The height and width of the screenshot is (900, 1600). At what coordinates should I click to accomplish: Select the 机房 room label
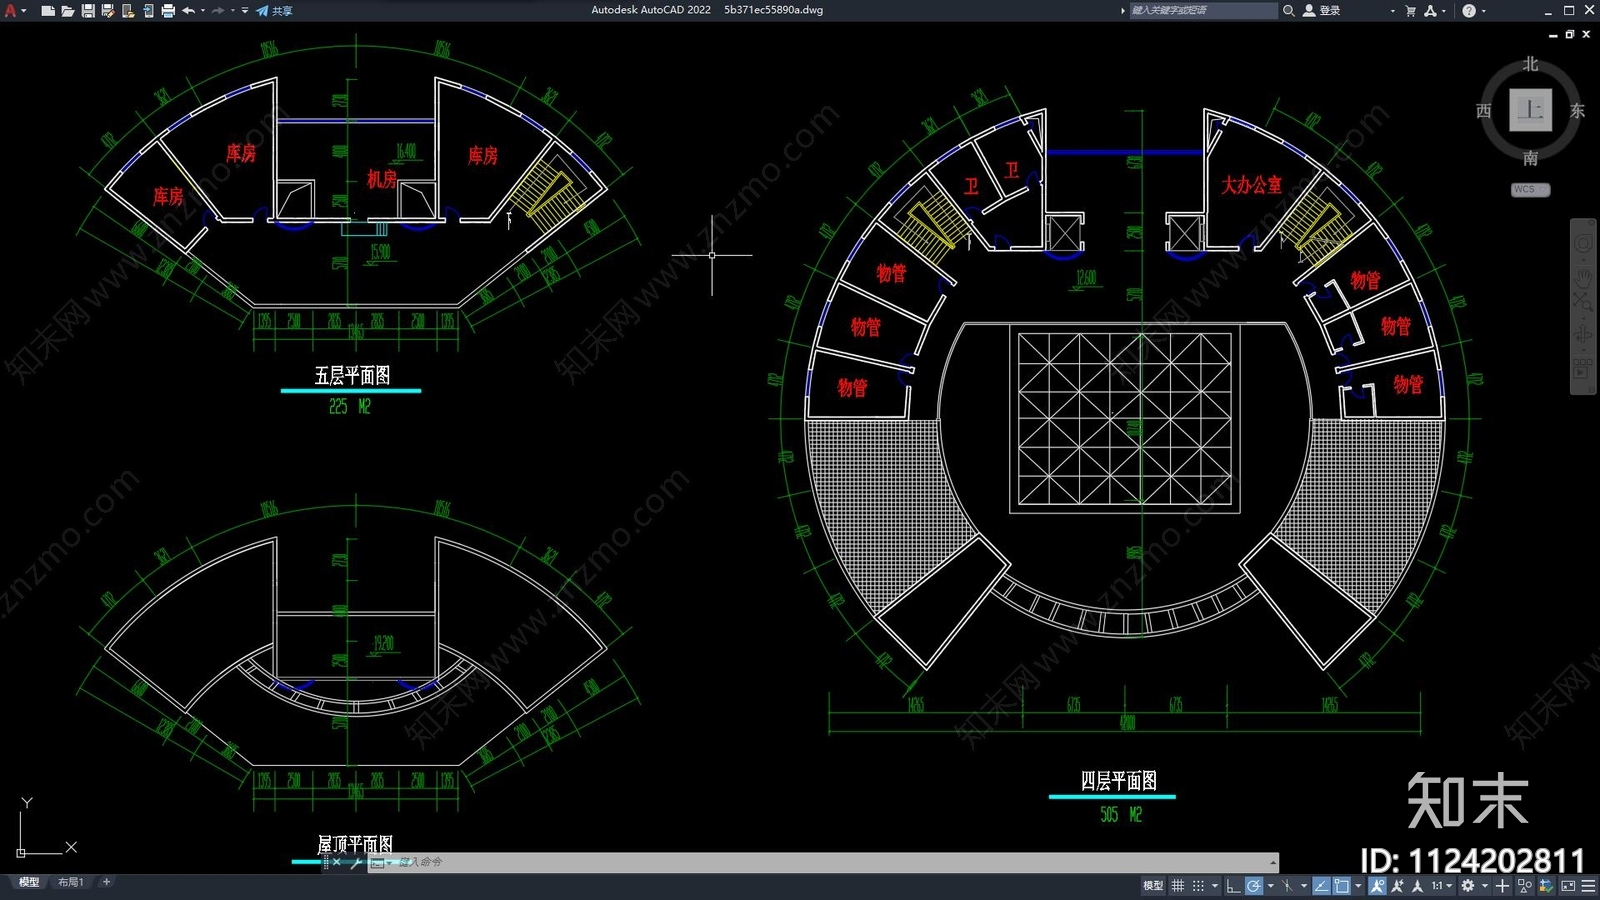[x=381, y=179]
